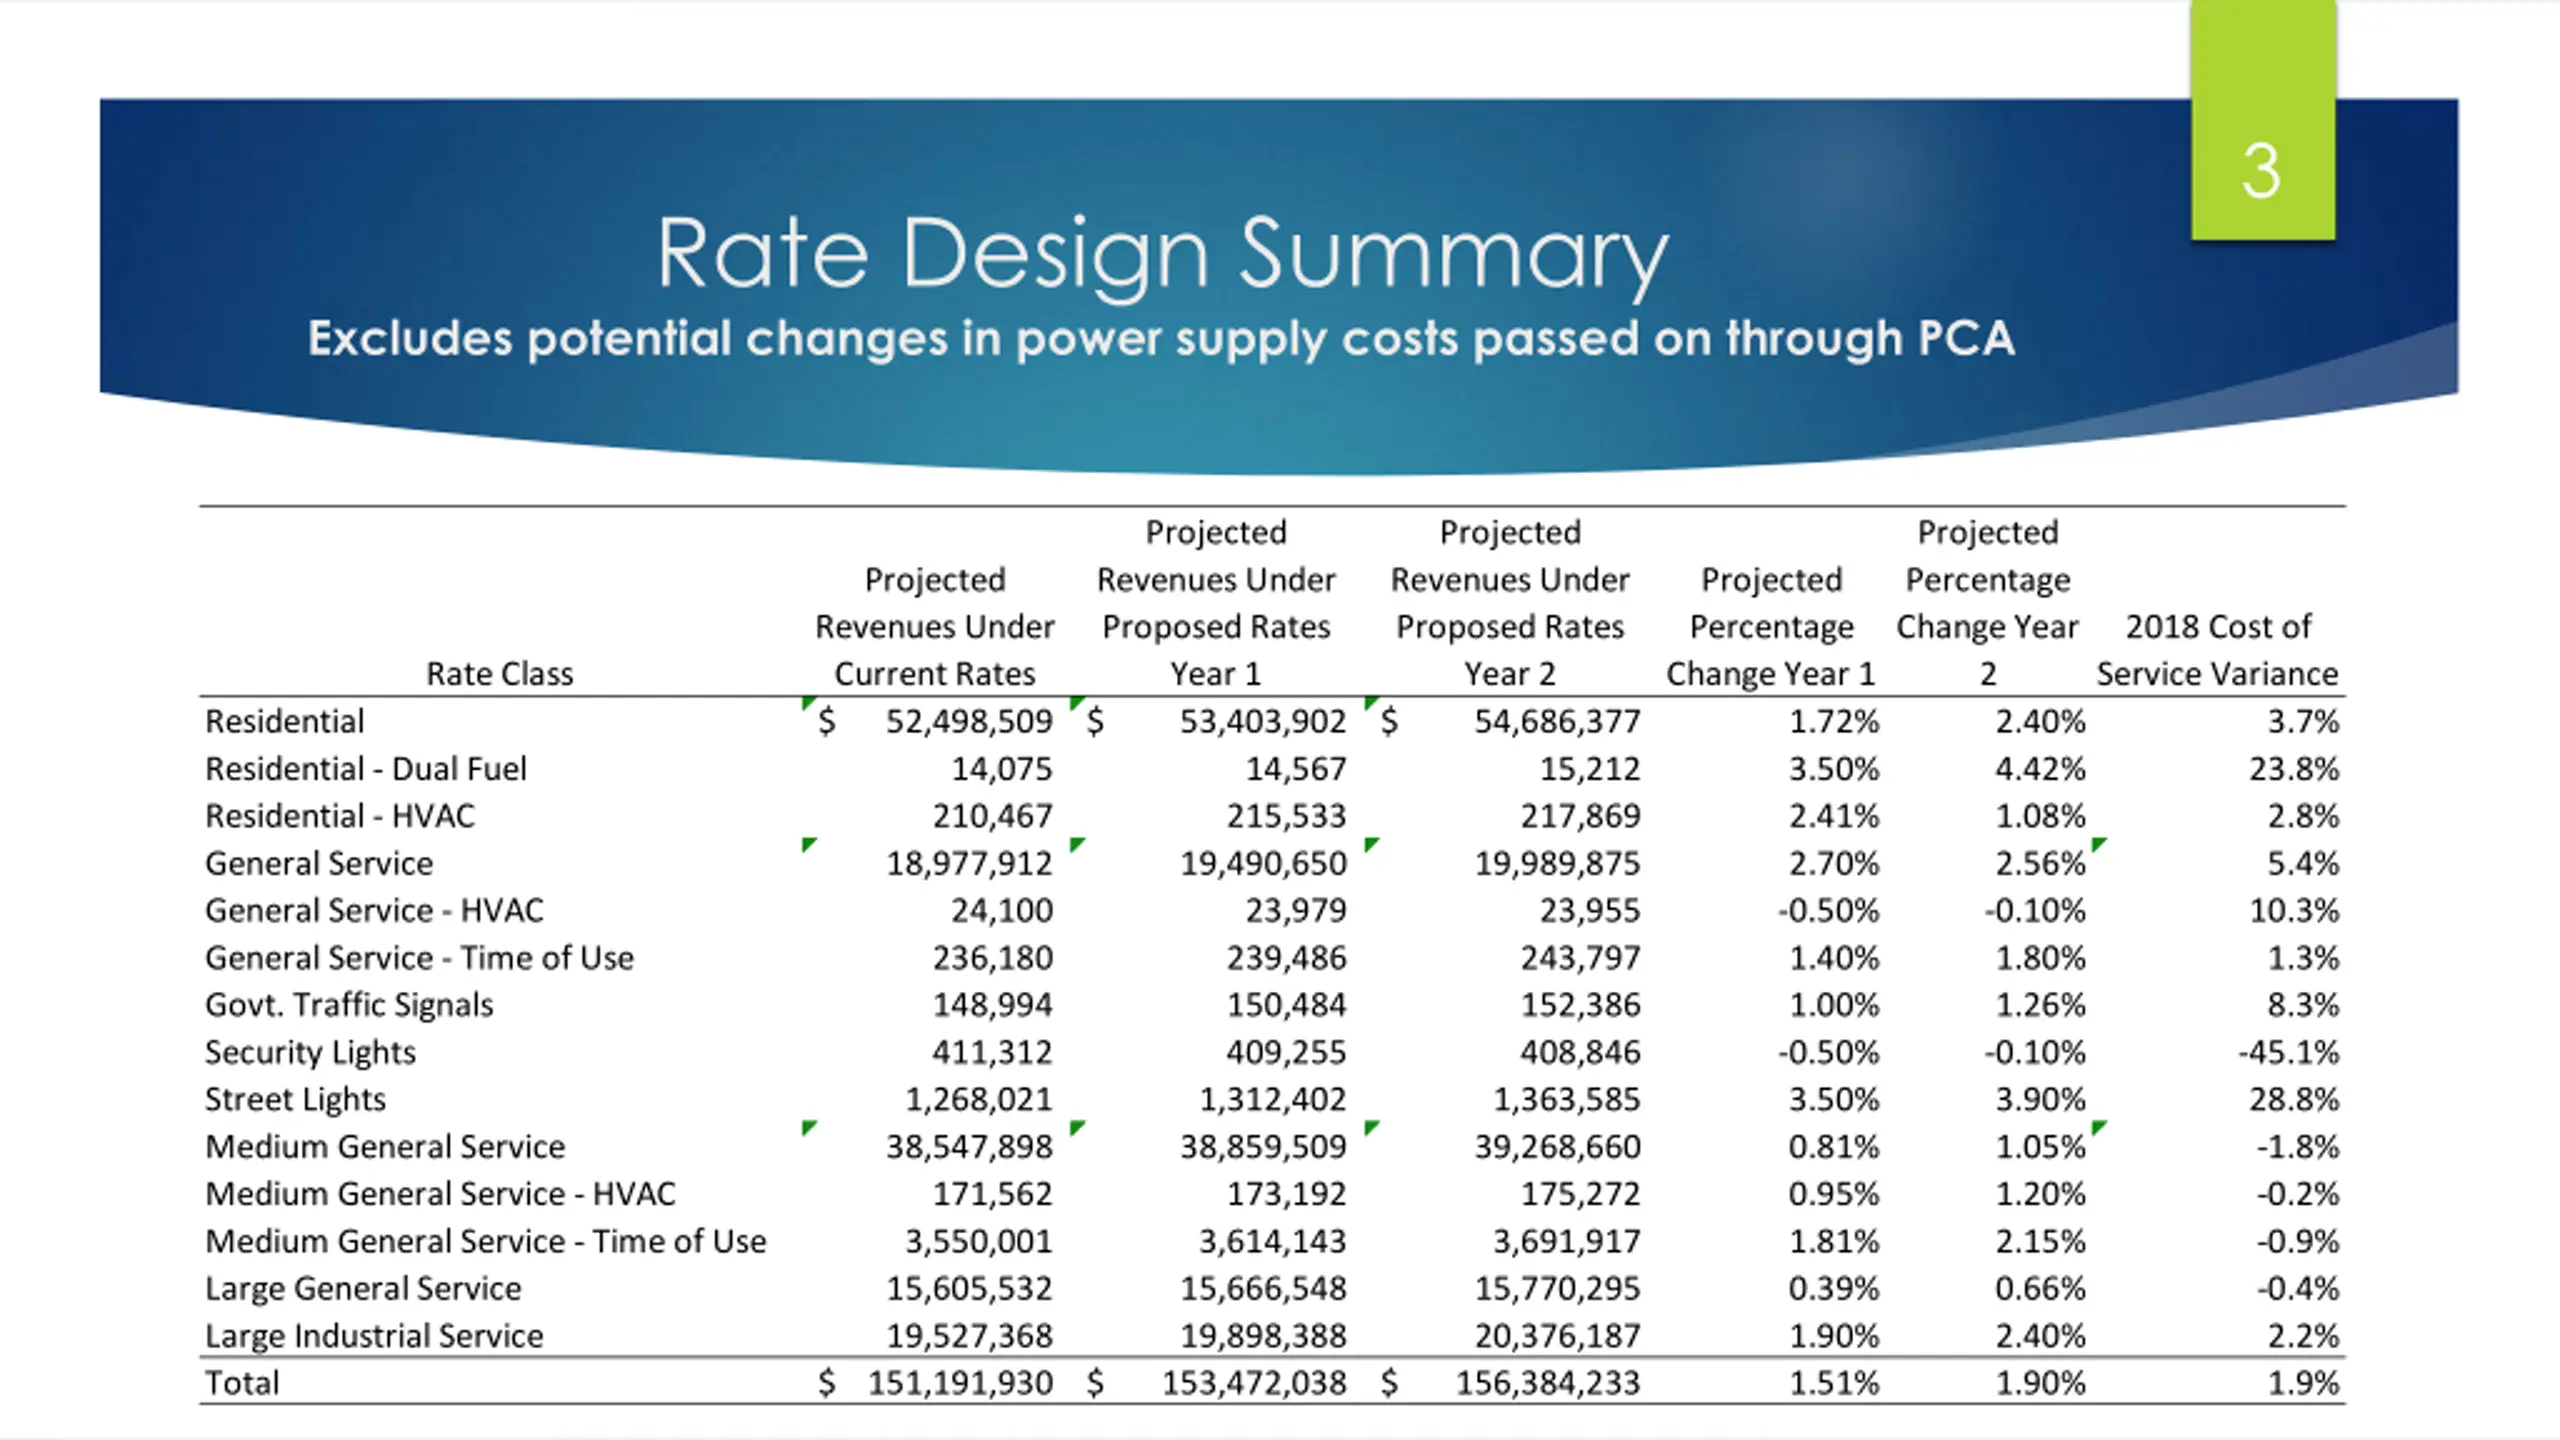
Task: Select the Residential row label
Action: point(284,721)
